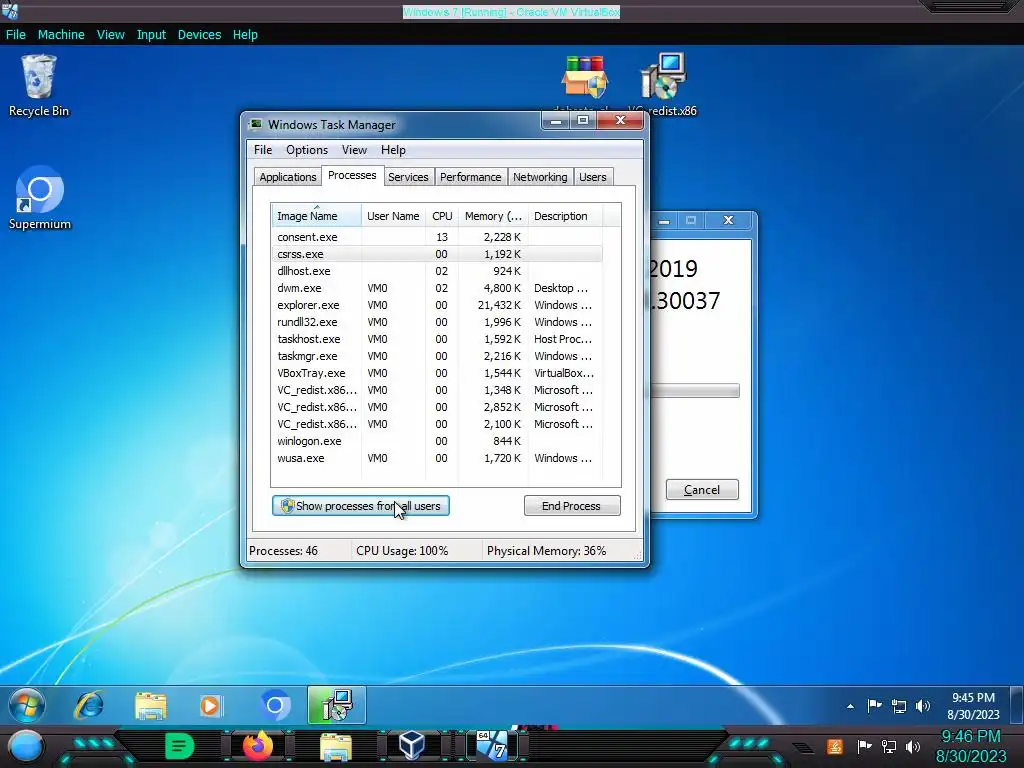Screen dimensions: 1024x768
Task: Select explorer.exe process row
Action: tap(436, 305)
